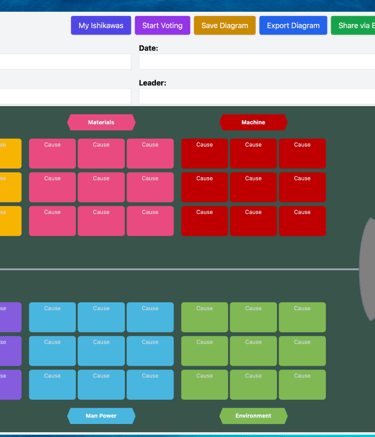
Task: Select the Environment category label
Action: click(x=253, y=416)
